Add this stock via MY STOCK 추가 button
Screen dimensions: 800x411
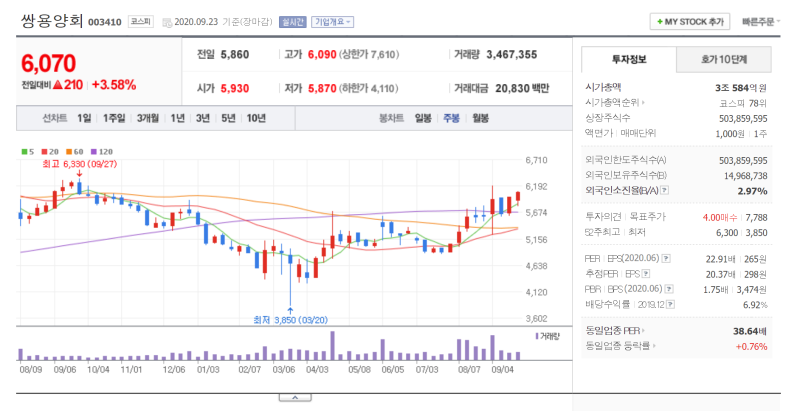690,22
